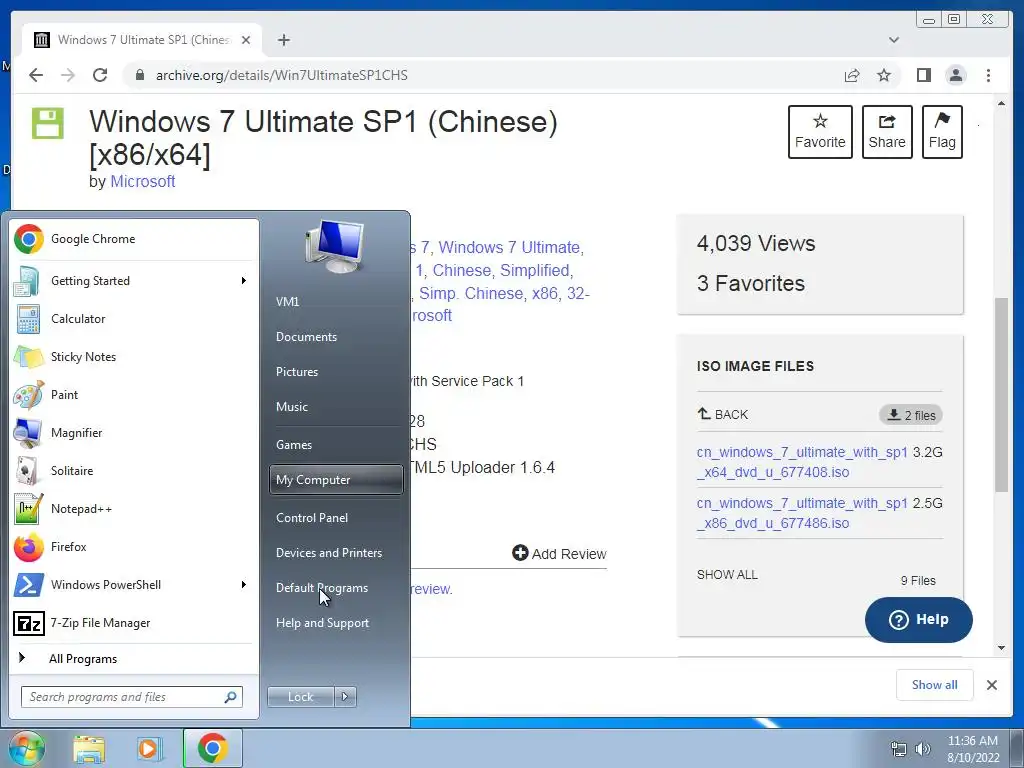Open Getting Started entry
This screenshot has height=768, width=1024.
click(134, 281)
